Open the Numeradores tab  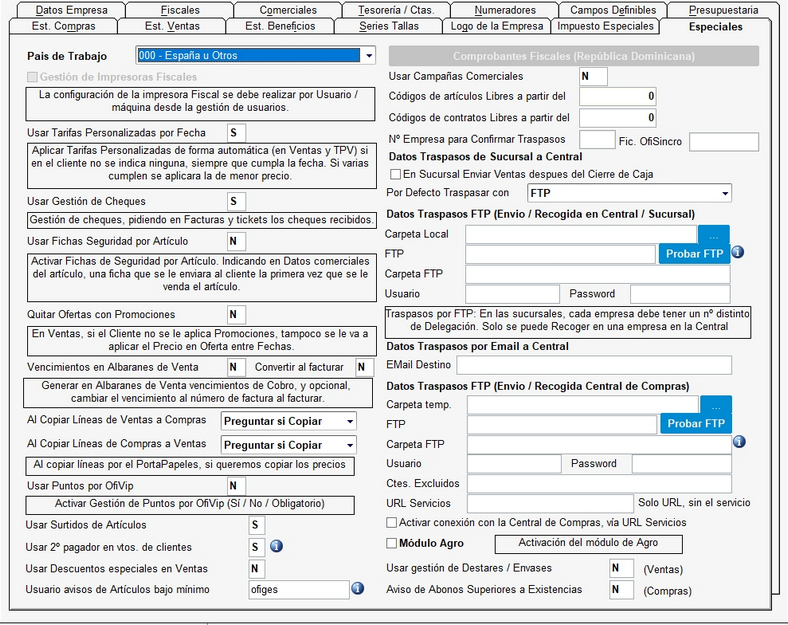(505, 10)
